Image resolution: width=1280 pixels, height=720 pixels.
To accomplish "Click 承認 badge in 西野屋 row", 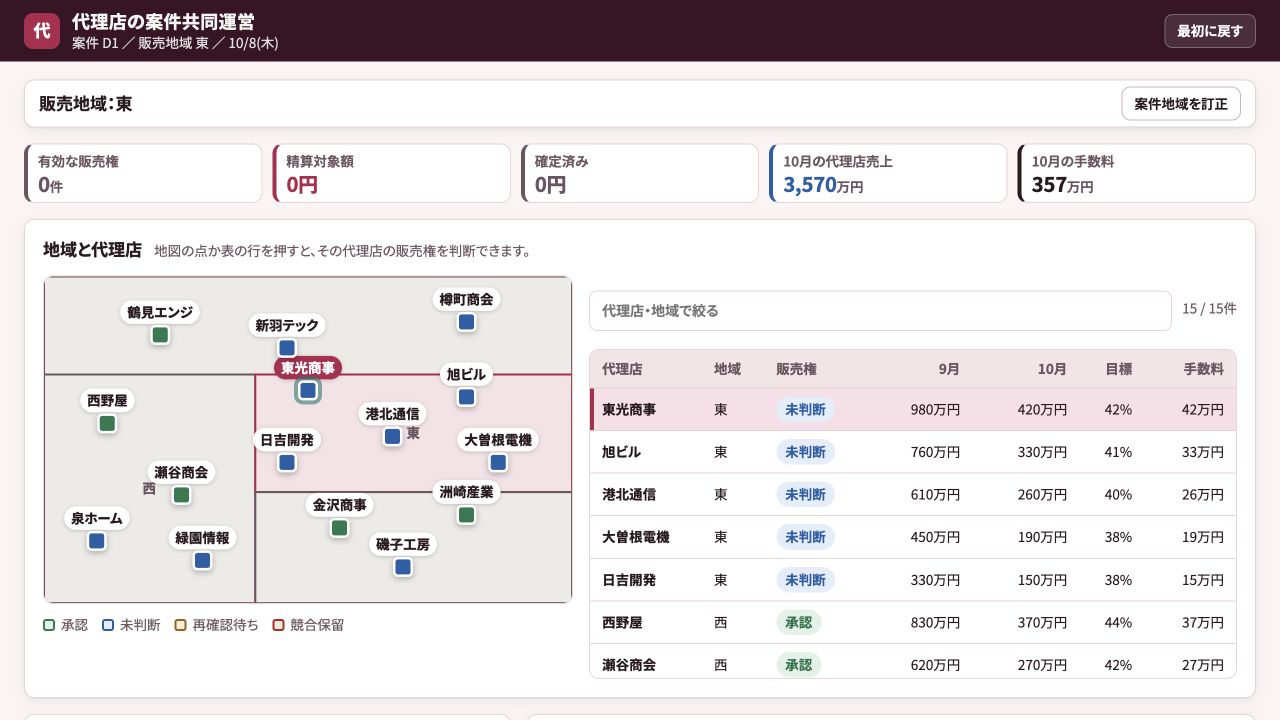I will point(798,622).
